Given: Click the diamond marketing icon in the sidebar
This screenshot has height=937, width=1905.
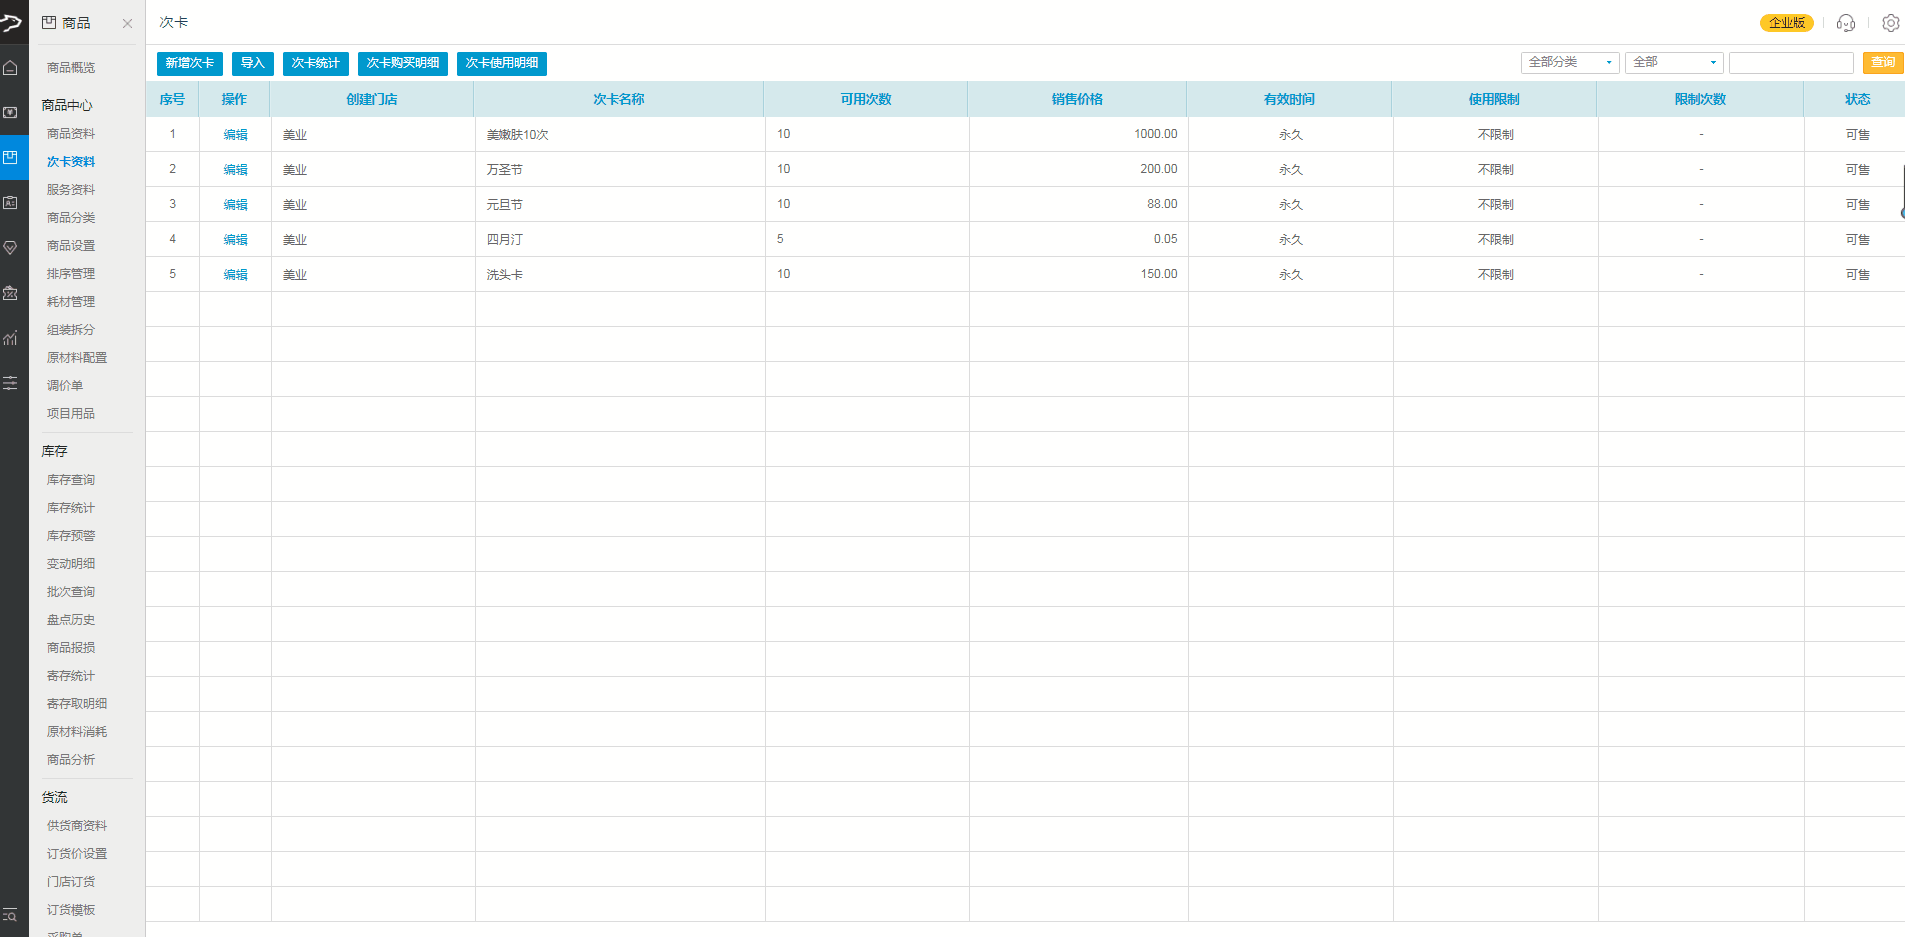Looking at the screenshot, I should [10, 248].
